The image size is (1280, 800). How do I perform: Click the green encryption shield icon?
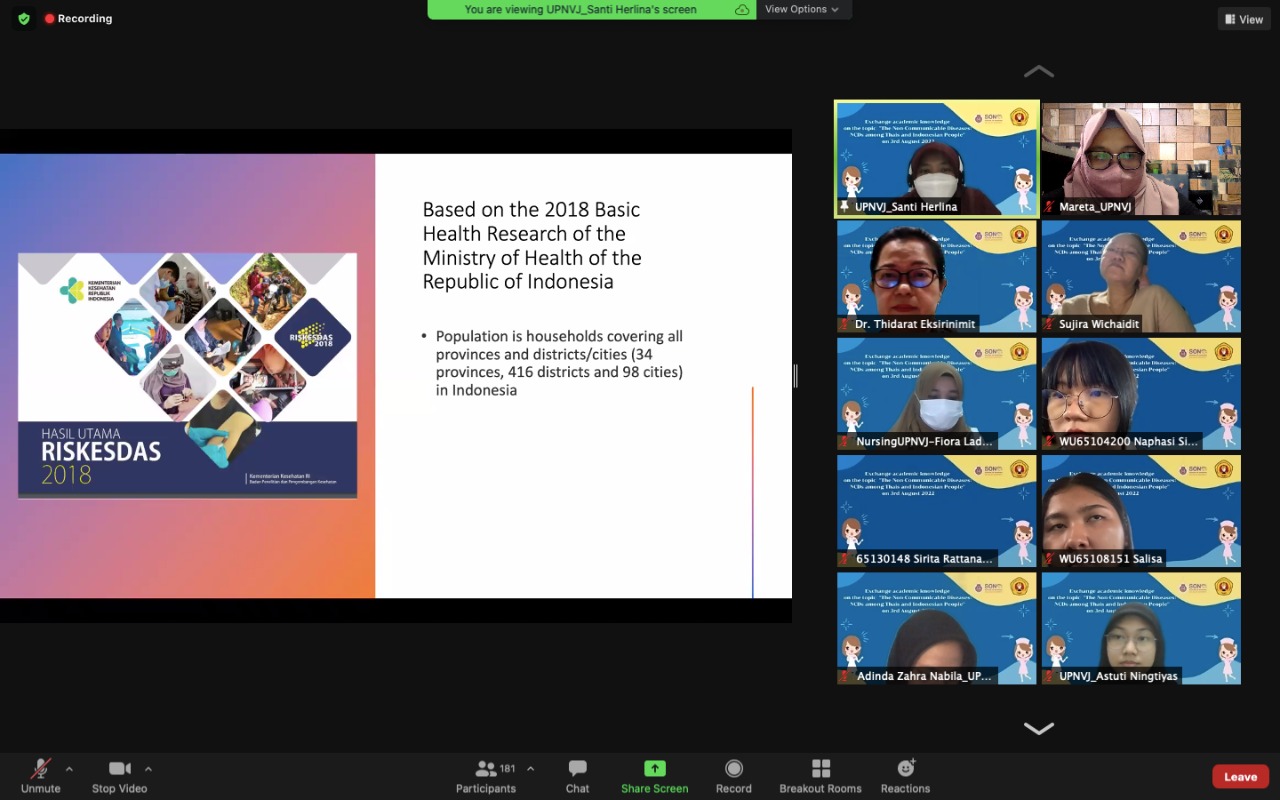pos(24,18)
